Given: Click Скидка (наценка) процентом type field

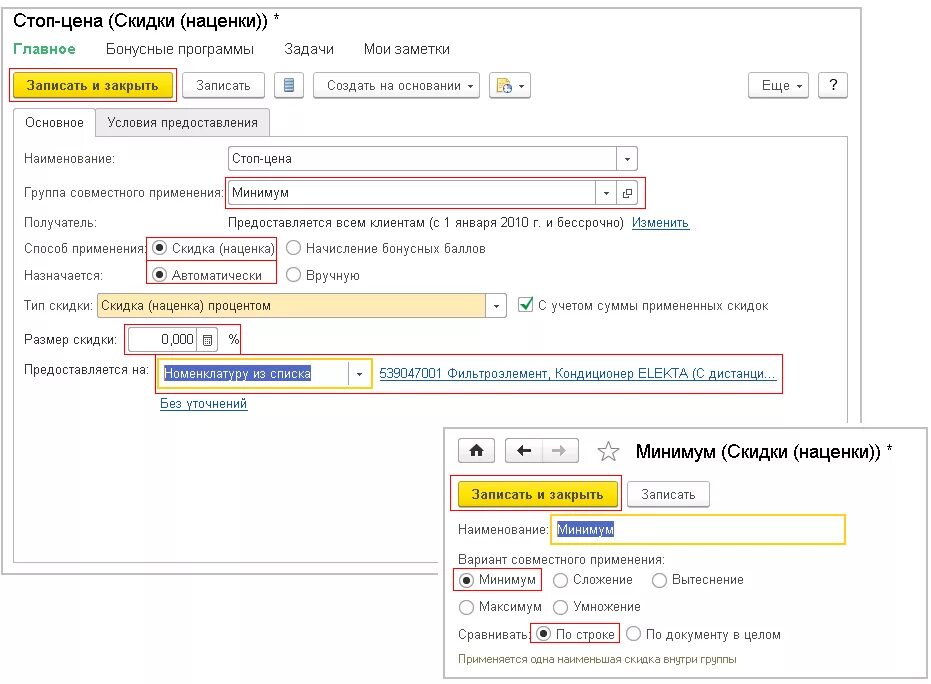Looking at the screenshot, I should [x=292, y=306].
